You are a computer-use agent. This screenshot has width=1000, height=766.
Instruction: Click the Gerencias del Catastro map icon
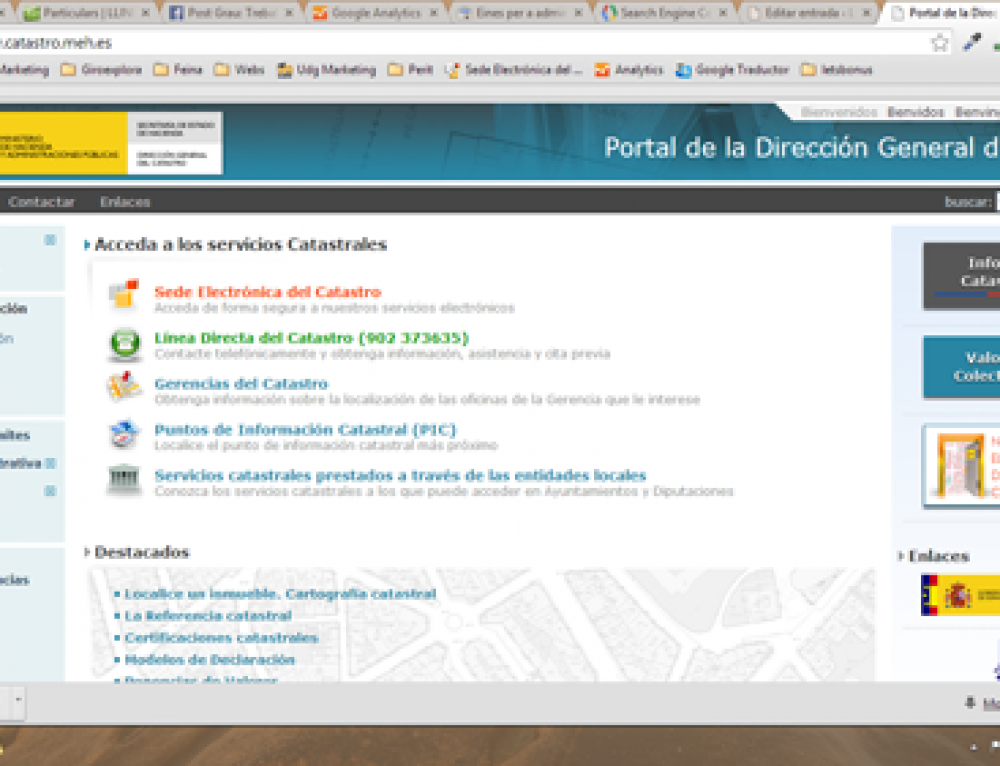coord(124,387)
